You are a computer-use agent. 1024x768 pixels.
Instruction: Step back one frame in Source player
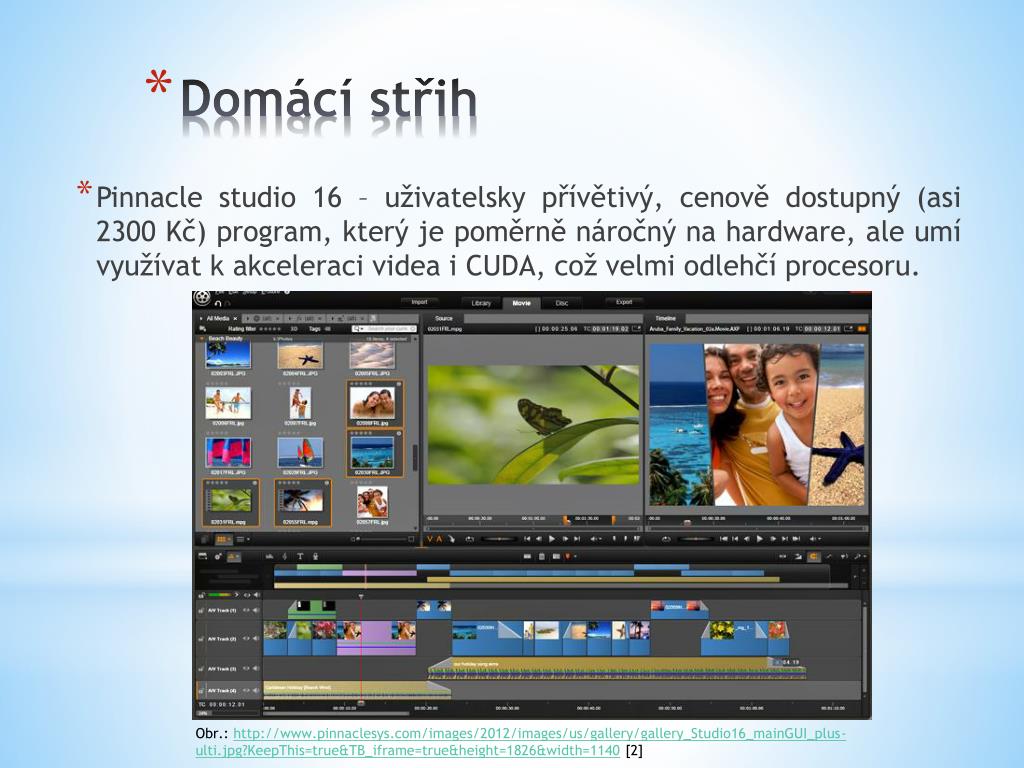point(539,539)
